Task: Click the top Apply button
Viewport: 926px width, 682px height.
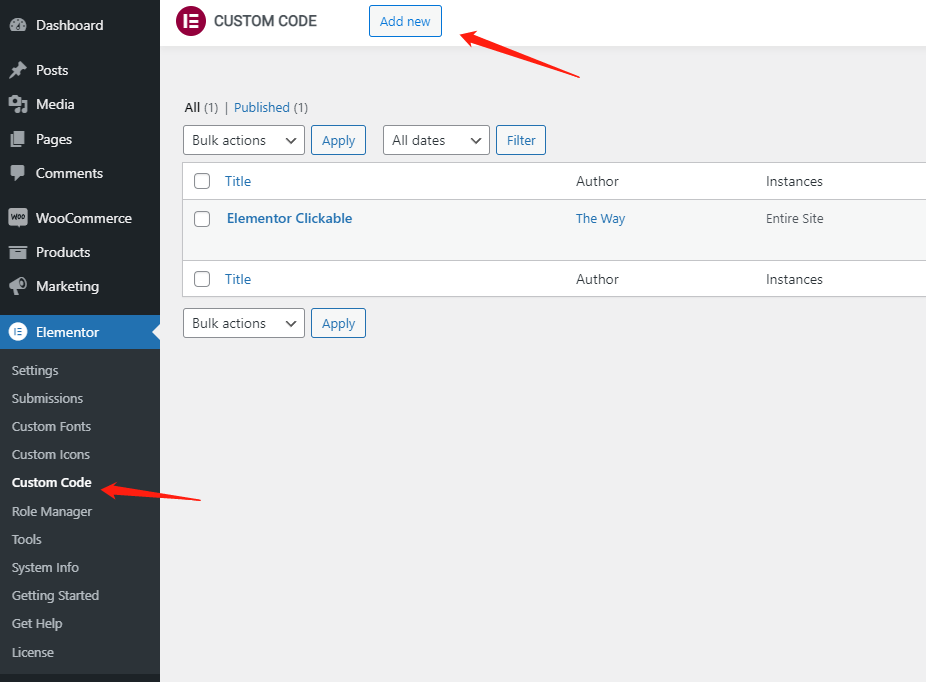Action: click(x=338, y=140)
